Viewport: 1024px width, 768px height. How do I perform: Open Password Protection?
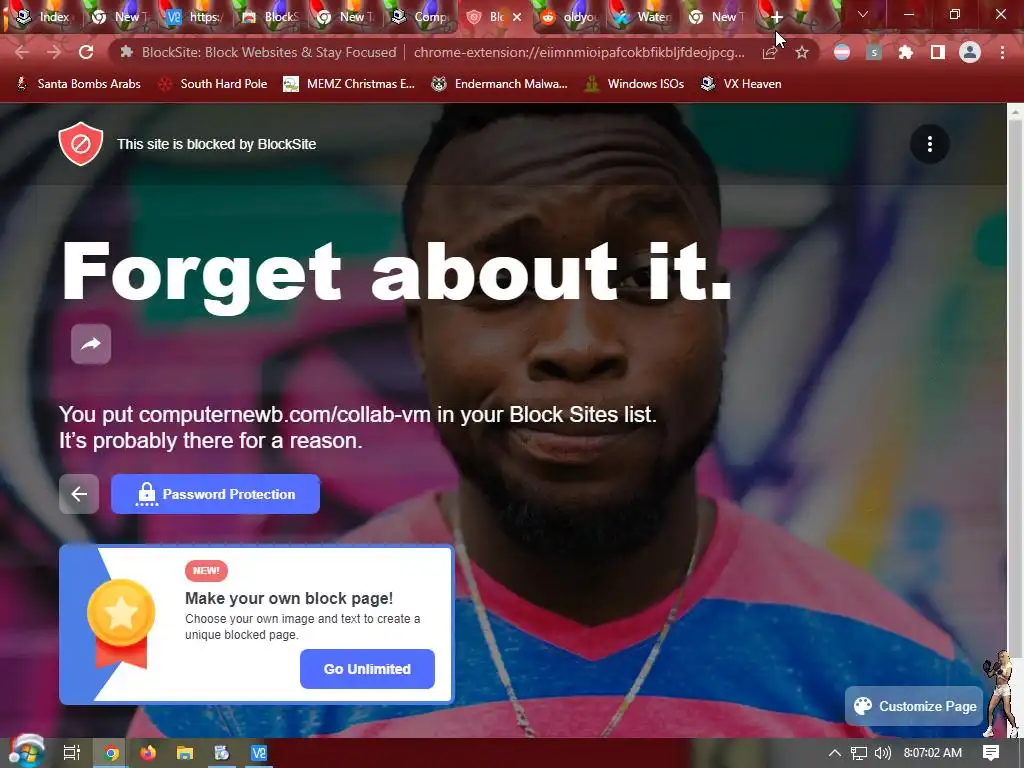click(x=216, y=494)
